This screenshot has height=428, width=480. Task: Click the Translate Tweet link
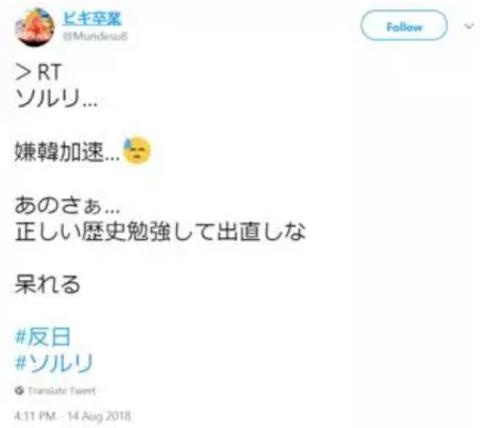(x=62, y=391)
